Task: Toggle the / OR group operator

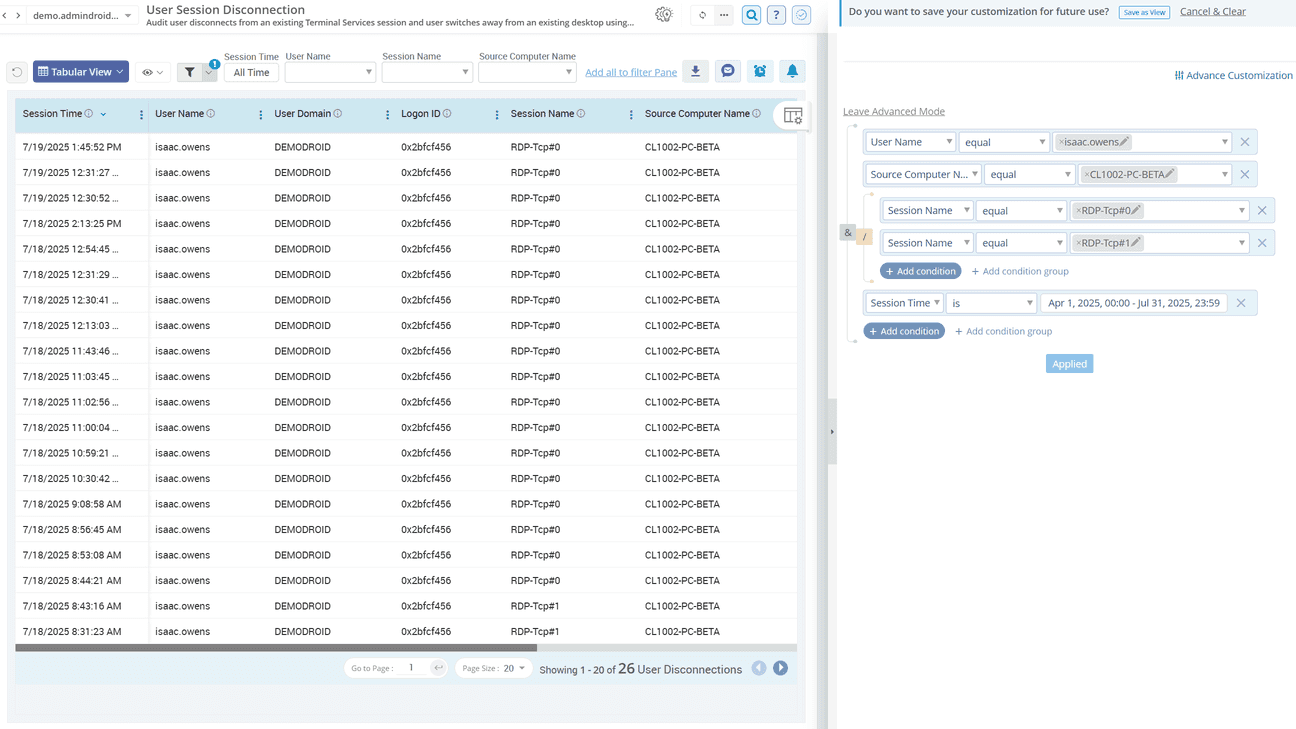Action: coord(864,238)
